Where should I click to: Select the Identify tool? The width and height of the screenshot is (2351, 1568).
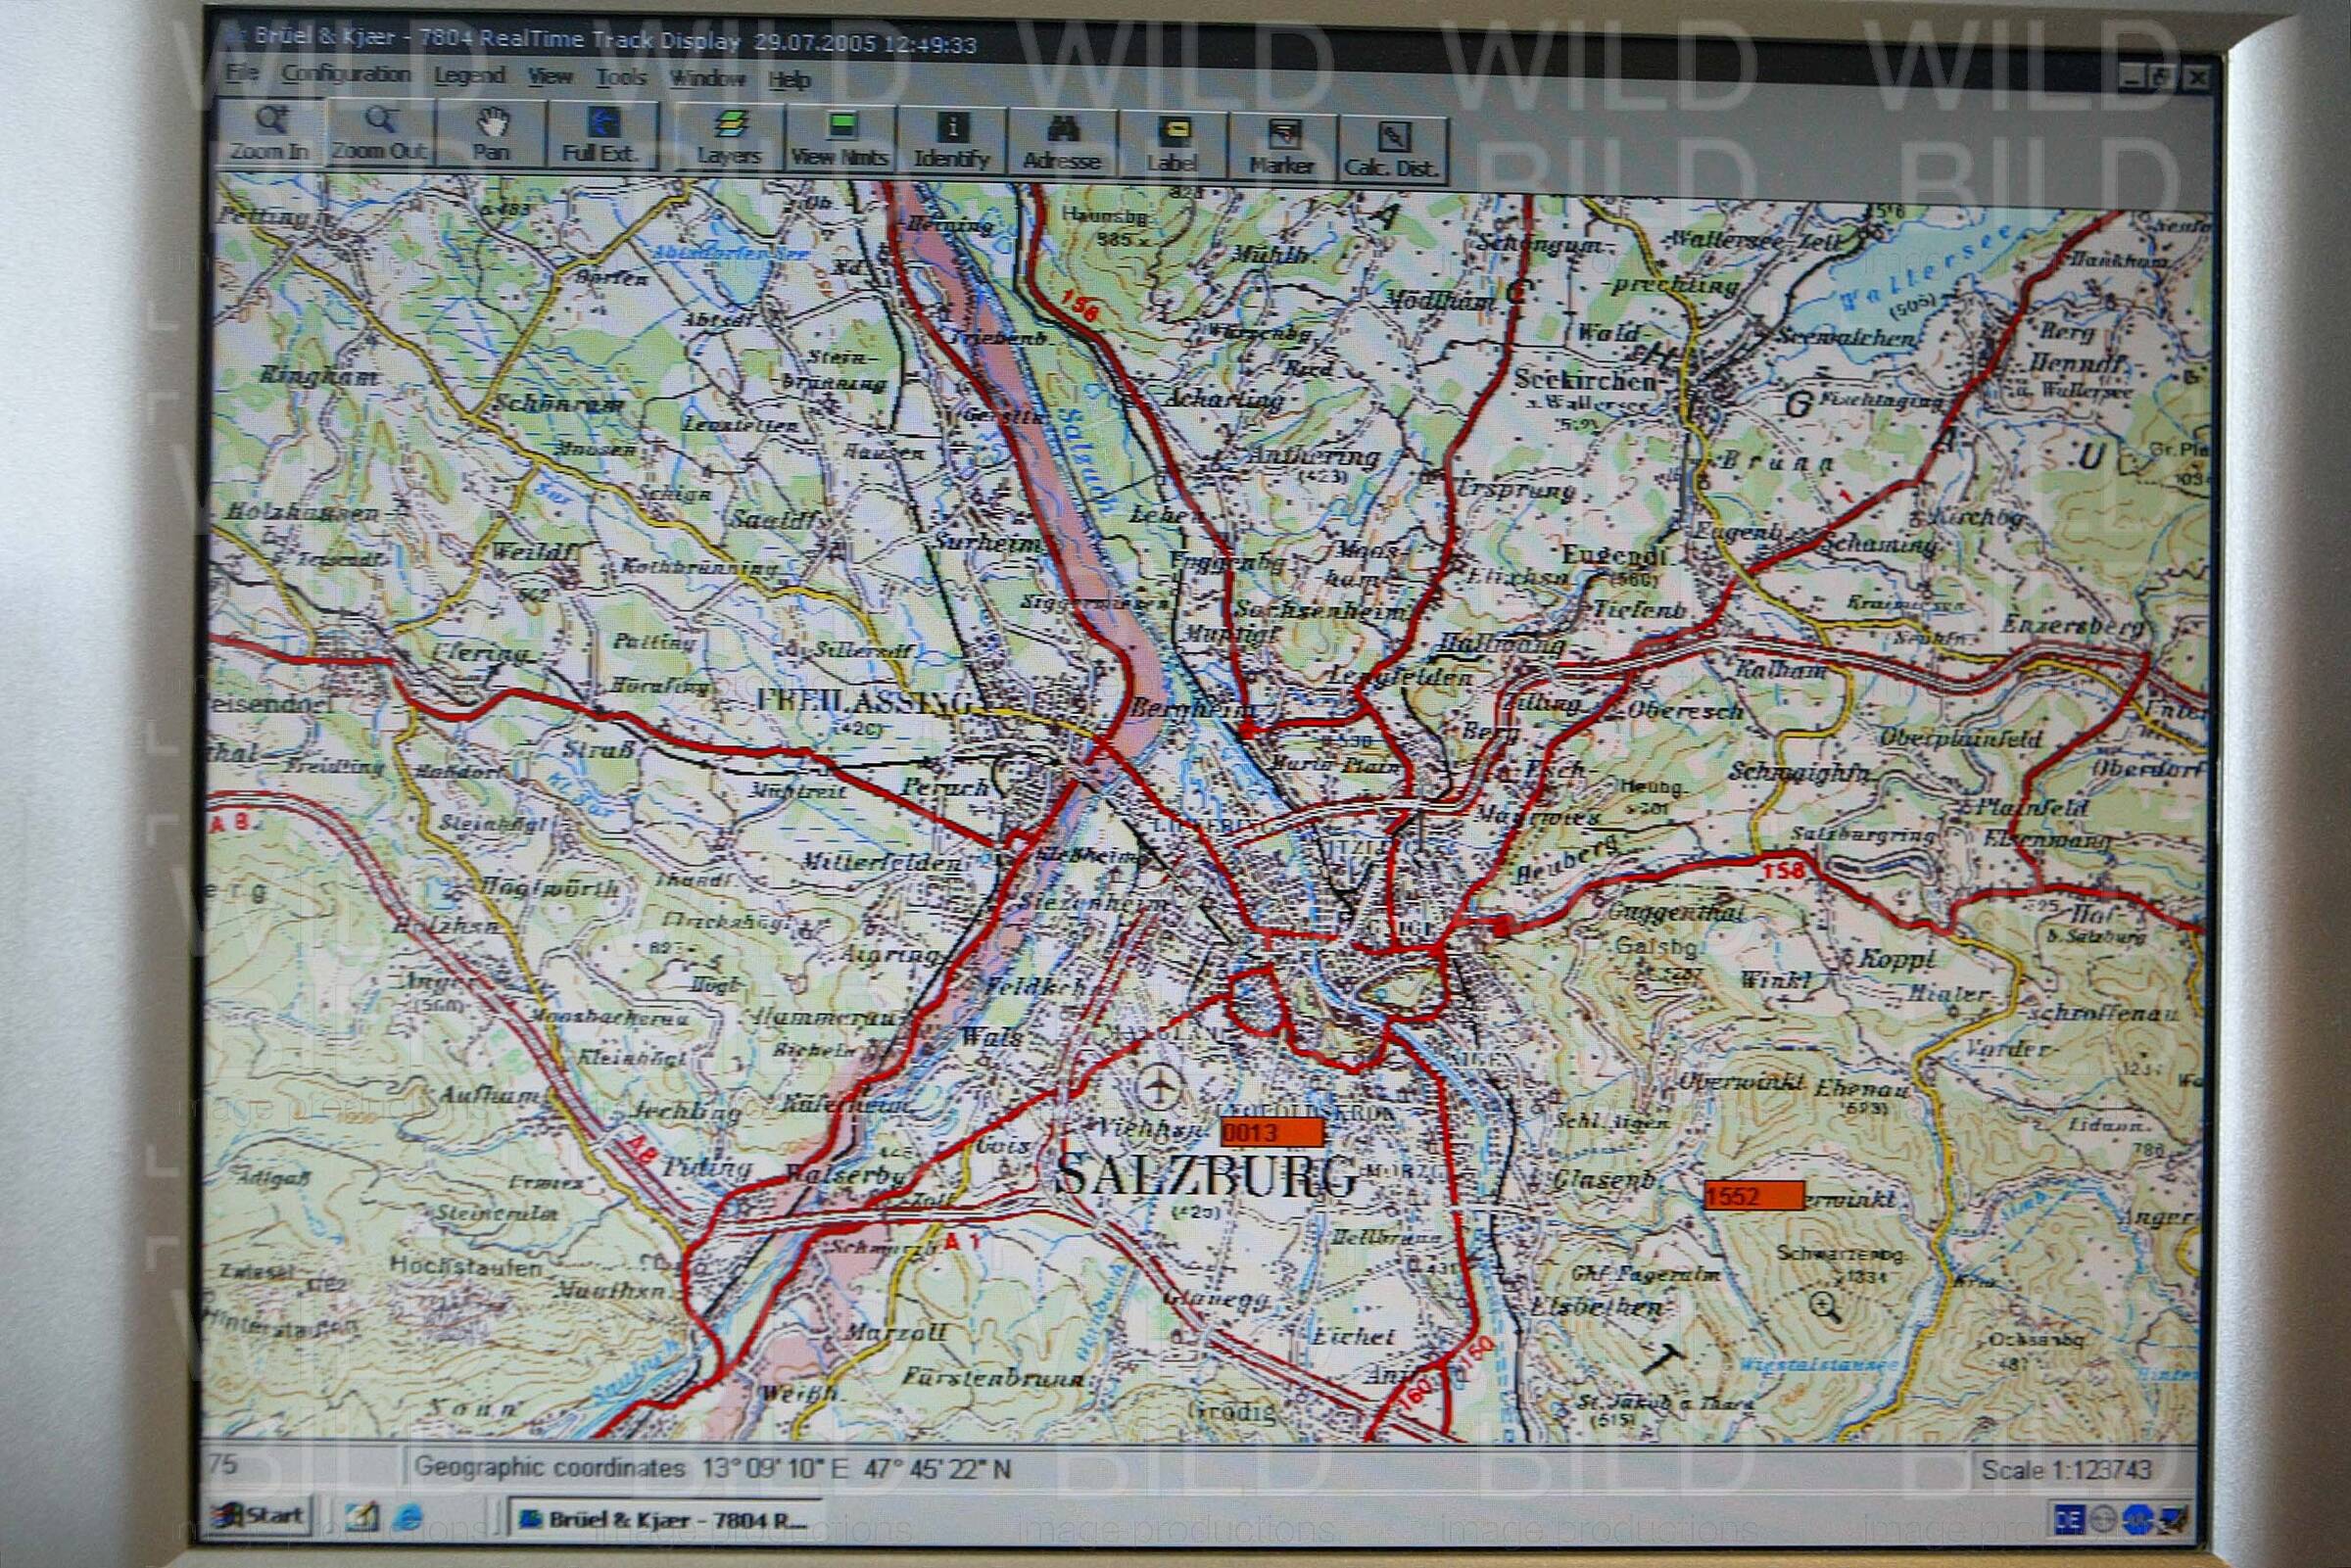[951, 142]
